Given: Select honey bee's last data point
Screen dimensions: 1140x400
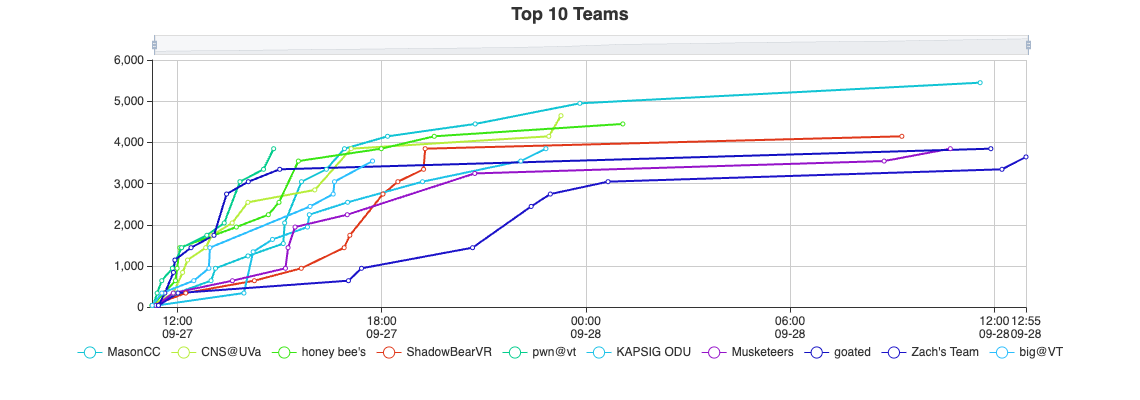Looking at the screenshot, I should tap(623, 124).
